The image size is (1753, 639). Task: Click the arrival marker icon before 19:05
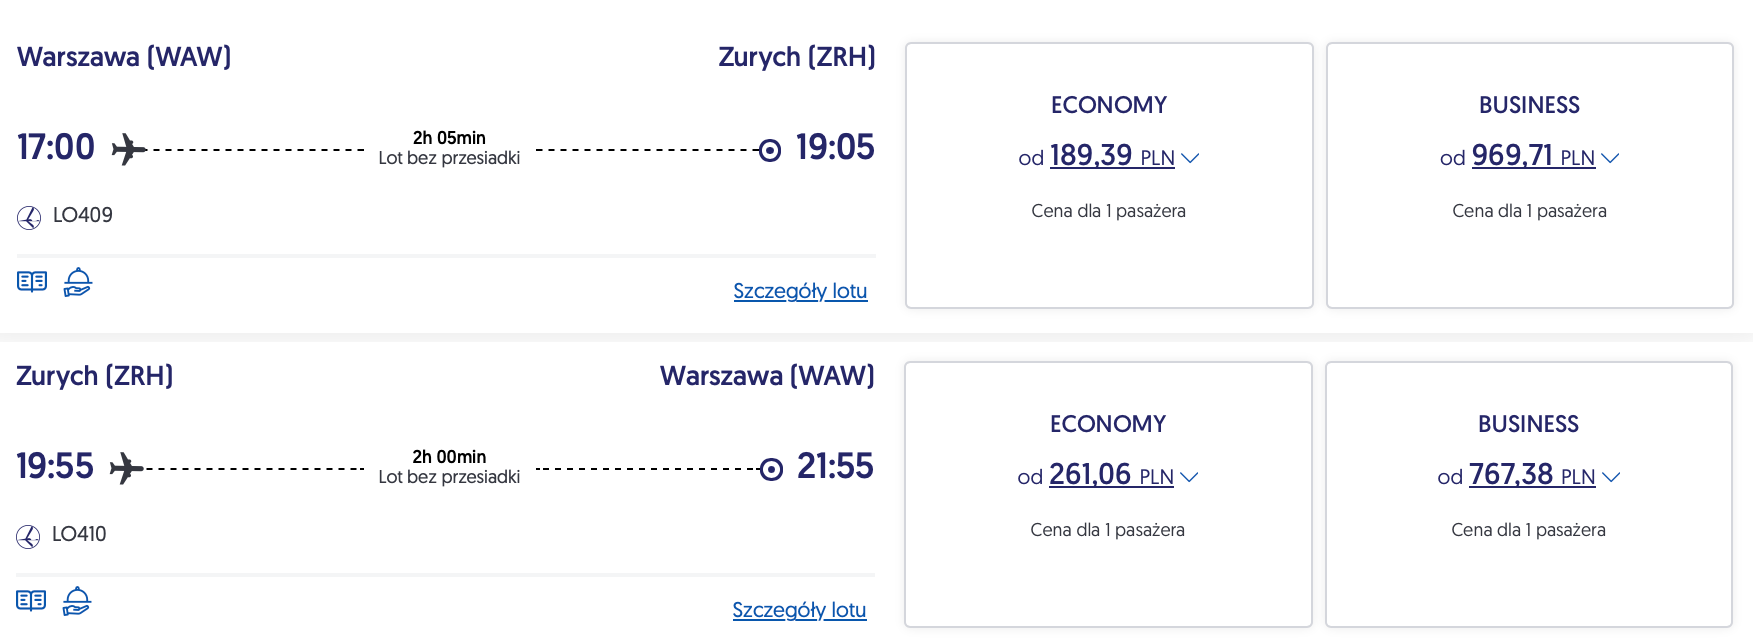click(769, 151)
